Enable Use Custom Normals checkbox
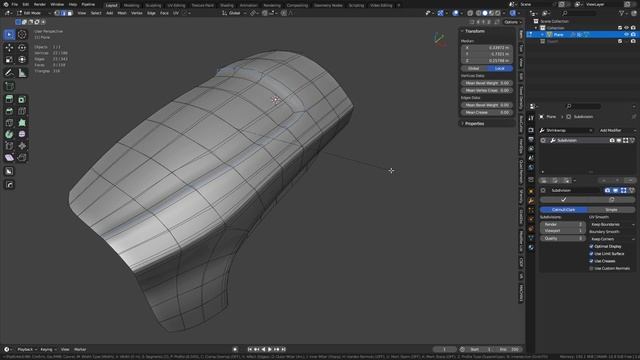 [591, 269]
